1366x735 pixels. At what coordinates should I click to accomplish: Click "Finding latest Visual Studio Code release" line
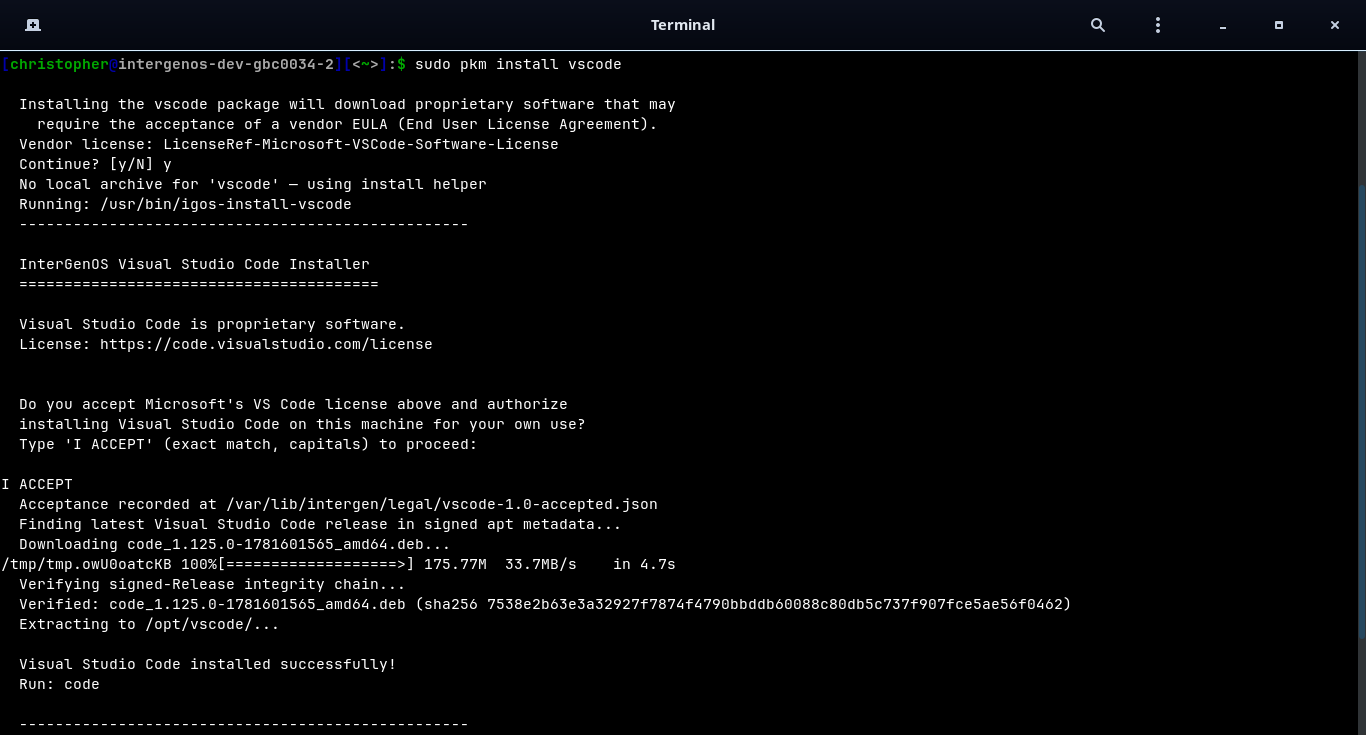tap(320, 524)
